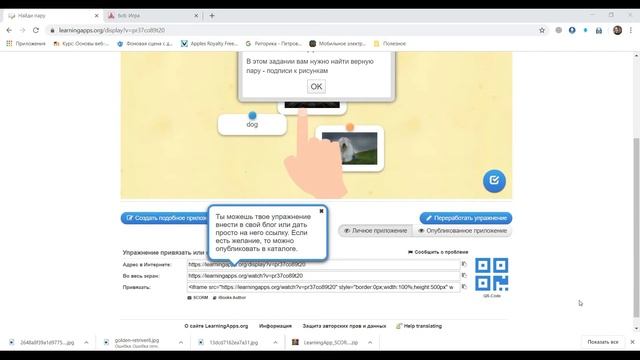Expand options for the third downloaded jpg
This screenshot has height=360, width=640.
[276, 342]
